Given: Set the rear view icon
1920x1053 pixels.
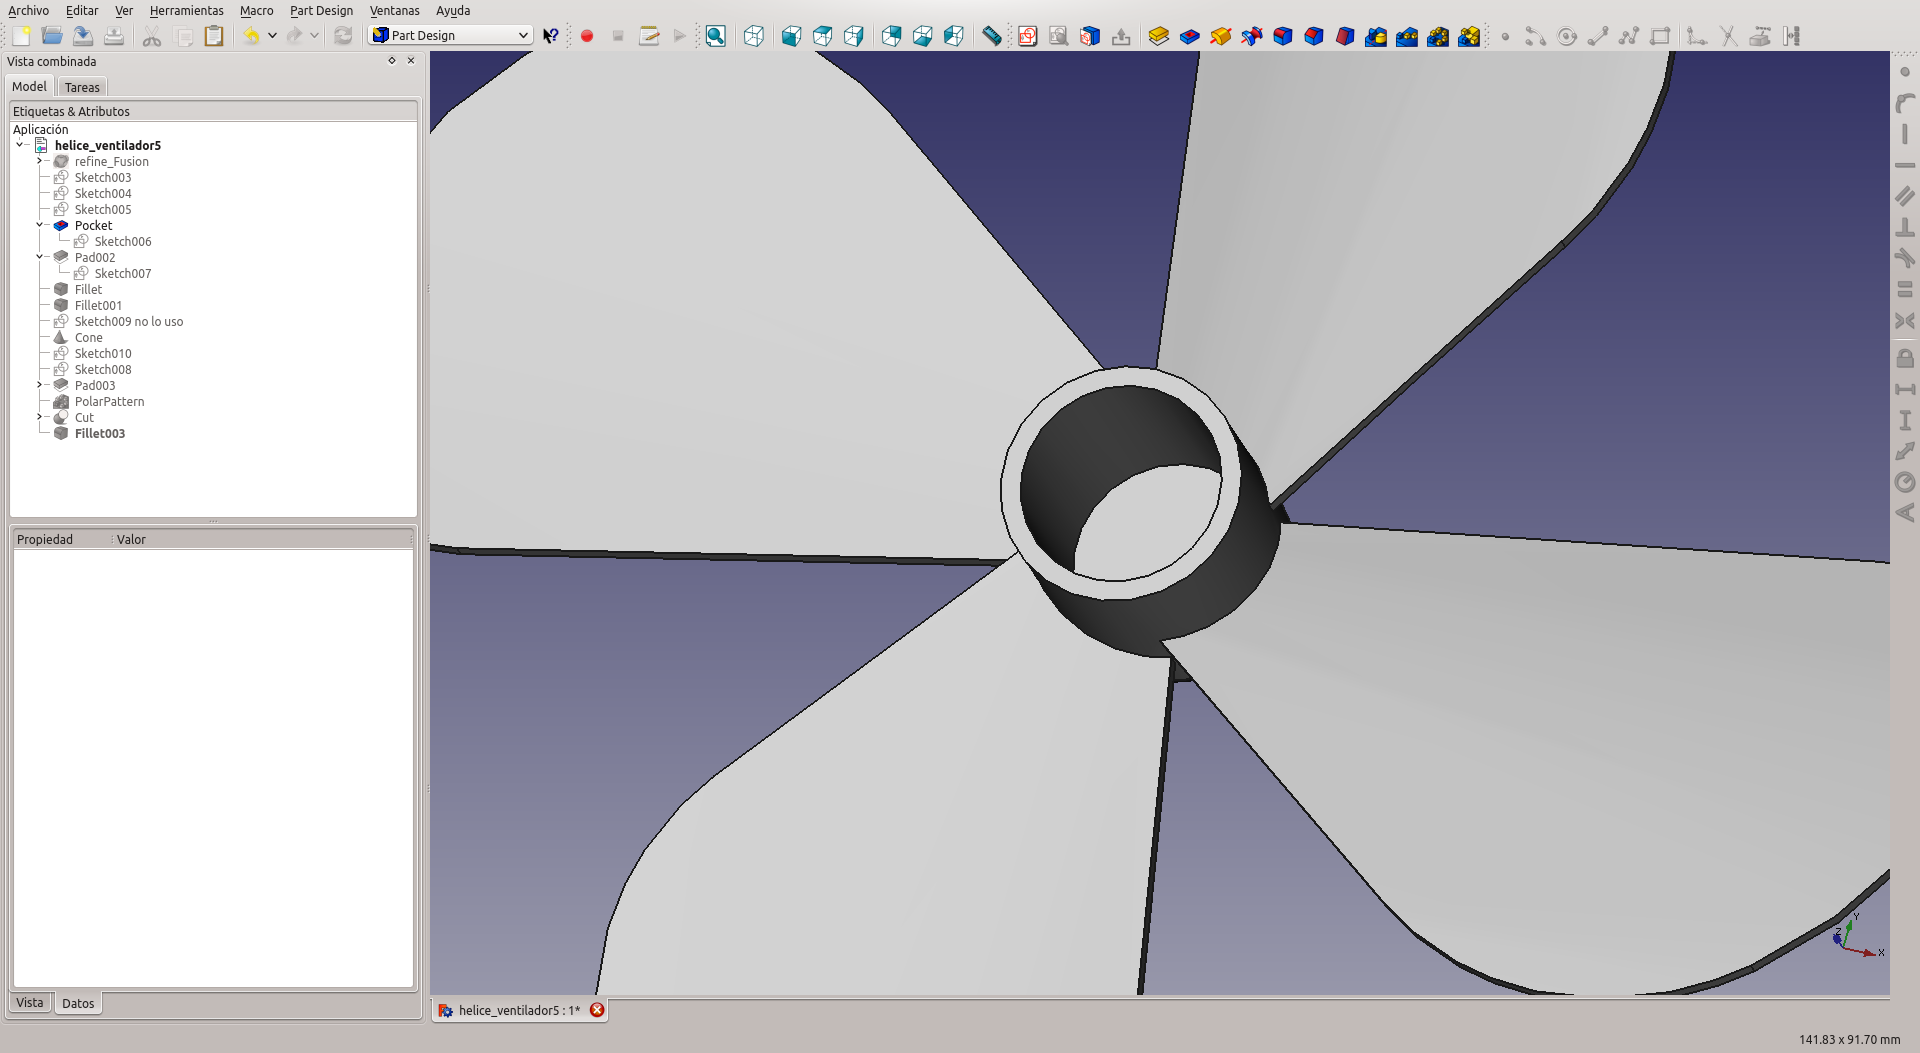Looking at the screenshot, I should pos(891,36).
